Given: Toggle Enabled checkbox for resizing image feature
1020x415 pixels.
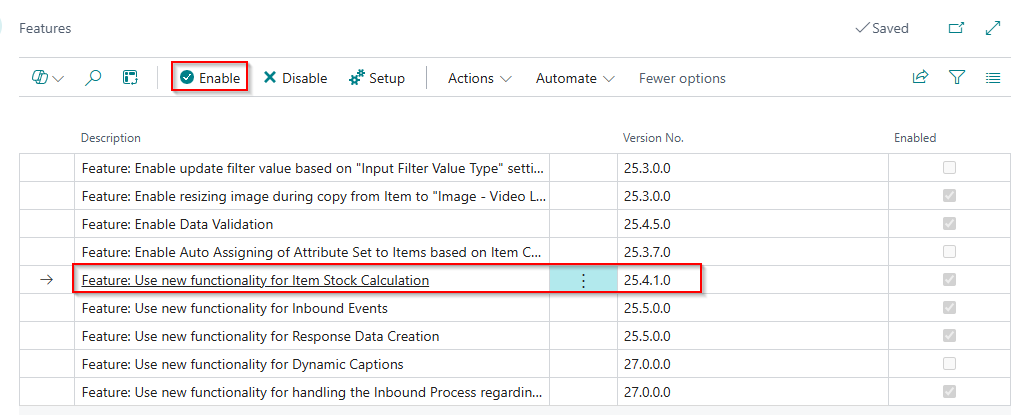Looking at the screenshot, I should [x=950, y=196].
